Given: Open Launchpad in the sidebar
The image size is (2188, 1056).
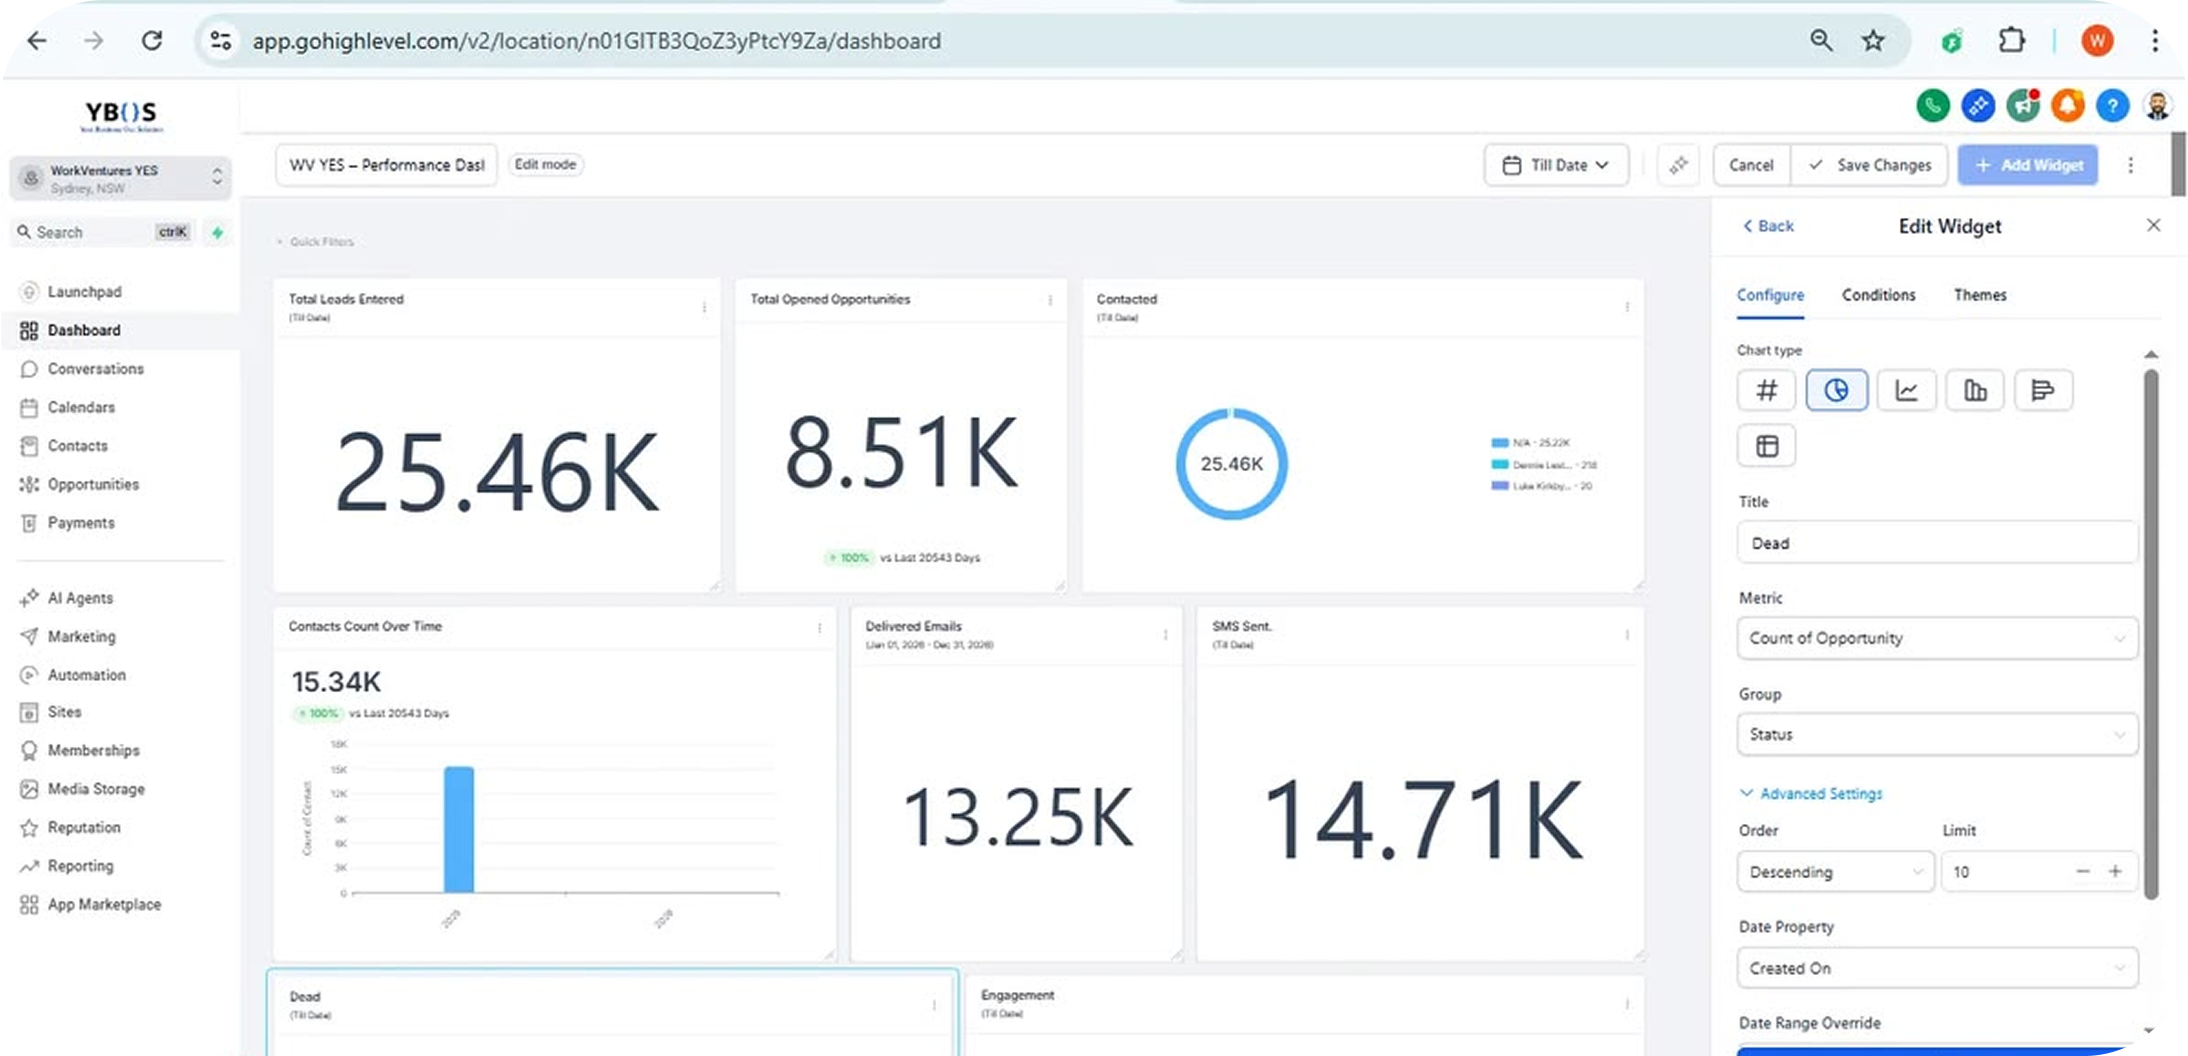Looking at the screenshot, I should click(x=84, y=292).
